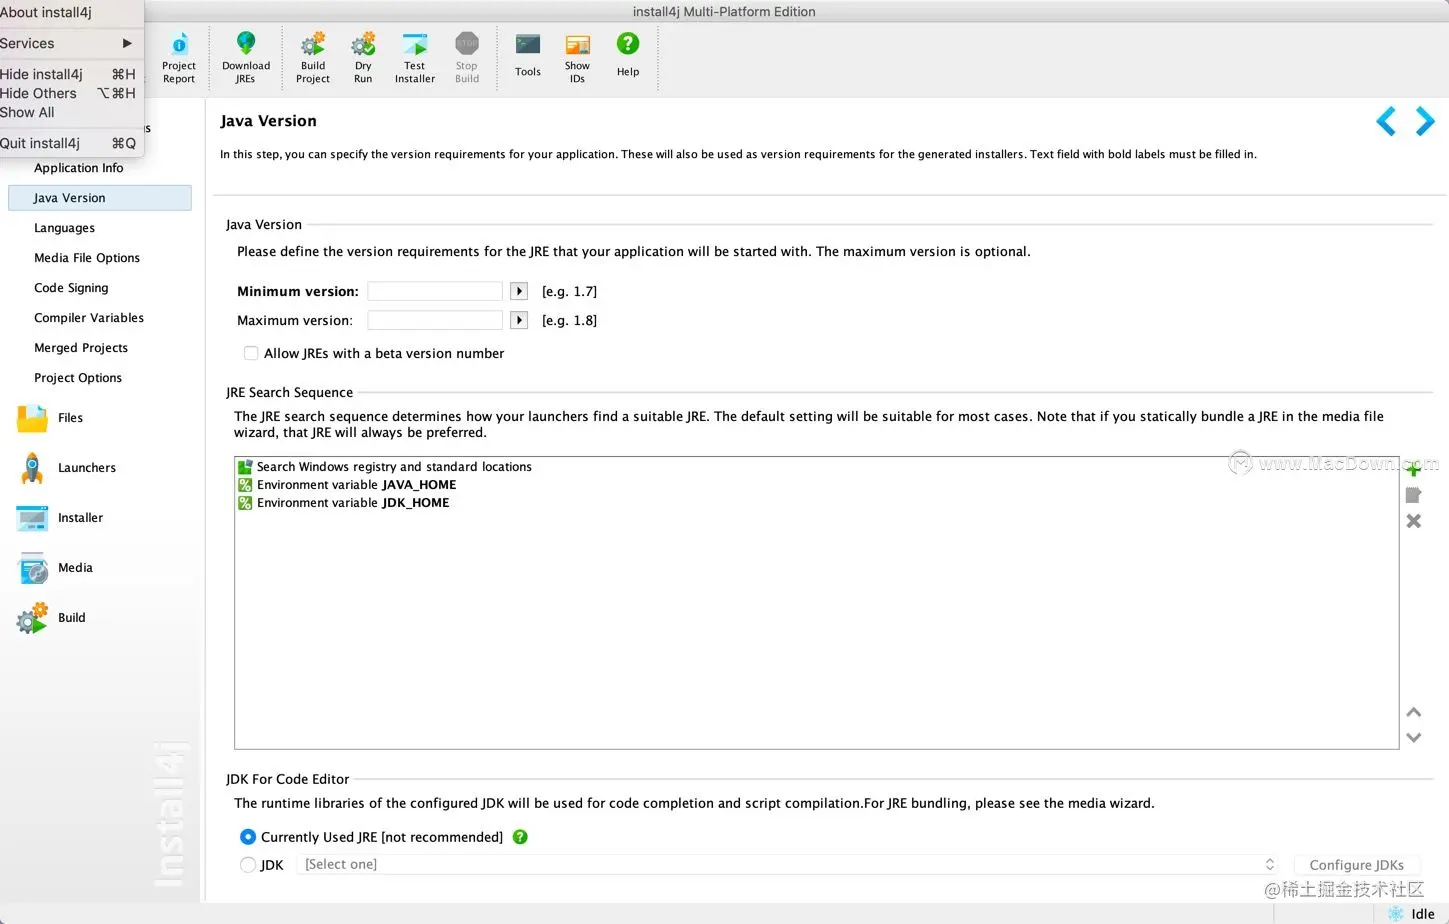This screenshot has height=924, width=1449.
Task: Select Java Version in the sidebar
Action: [99, 198]
